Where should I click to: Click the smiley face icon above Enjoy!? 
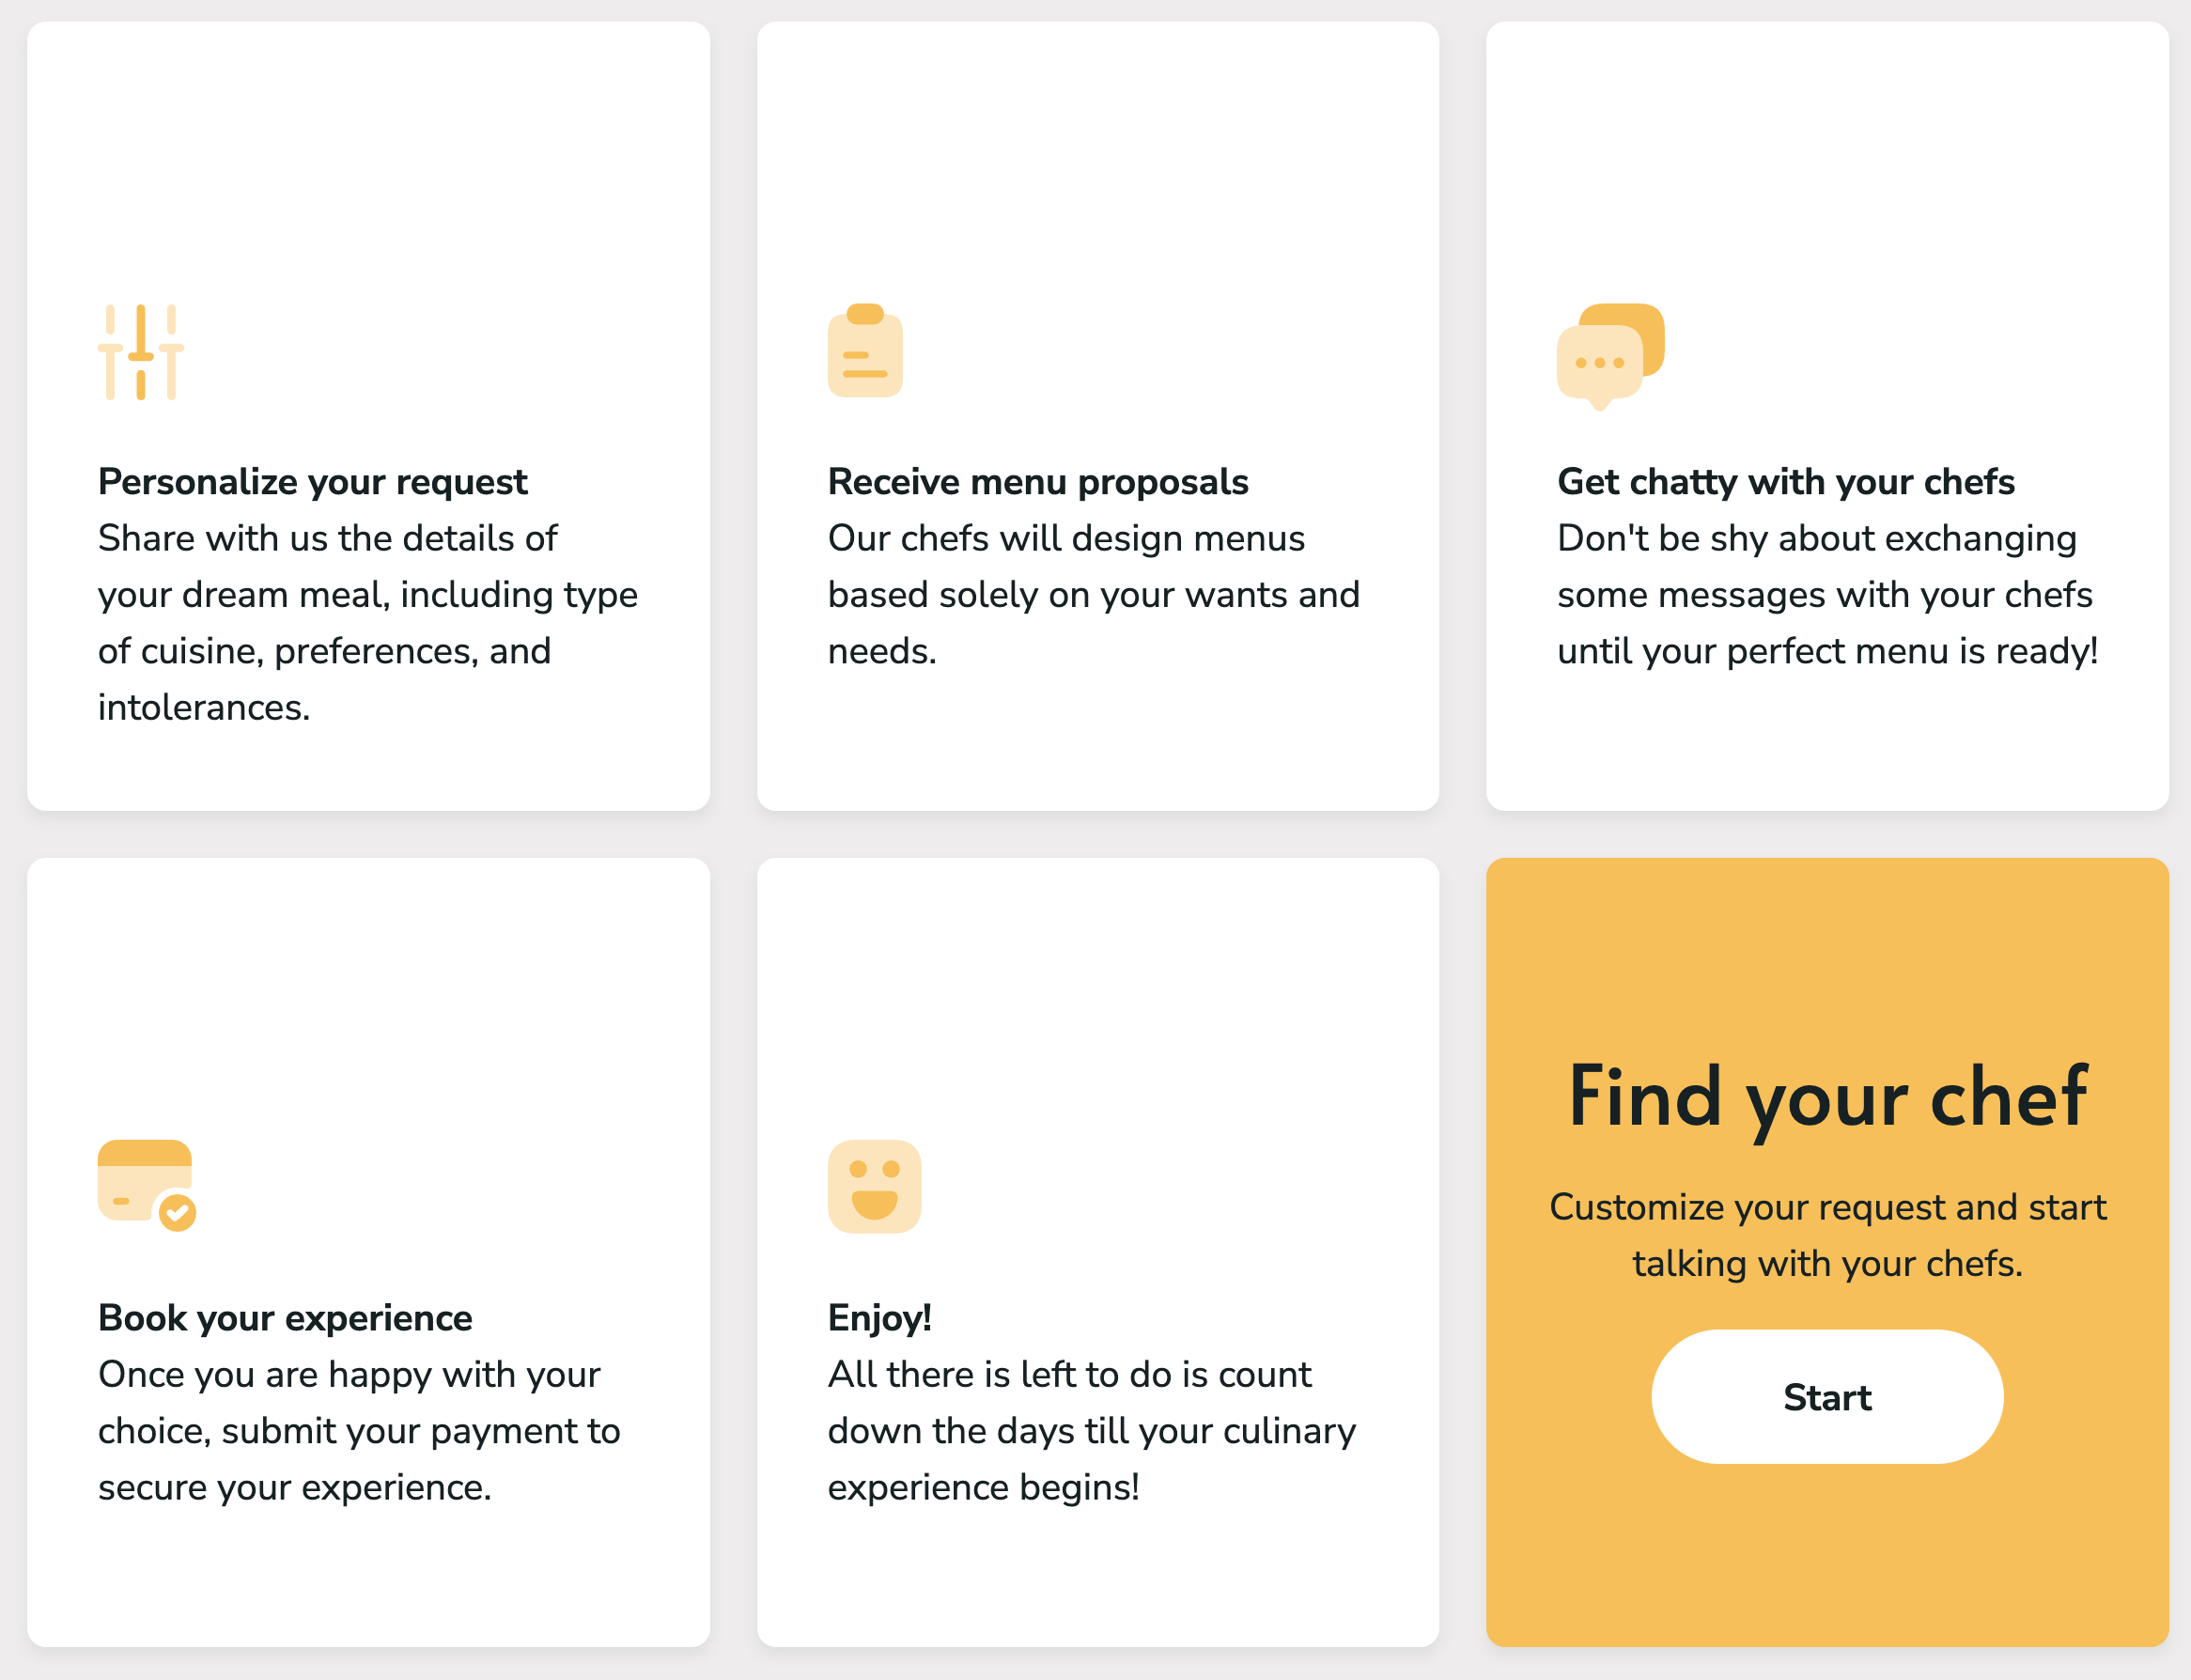click(x=874, y=1187)
